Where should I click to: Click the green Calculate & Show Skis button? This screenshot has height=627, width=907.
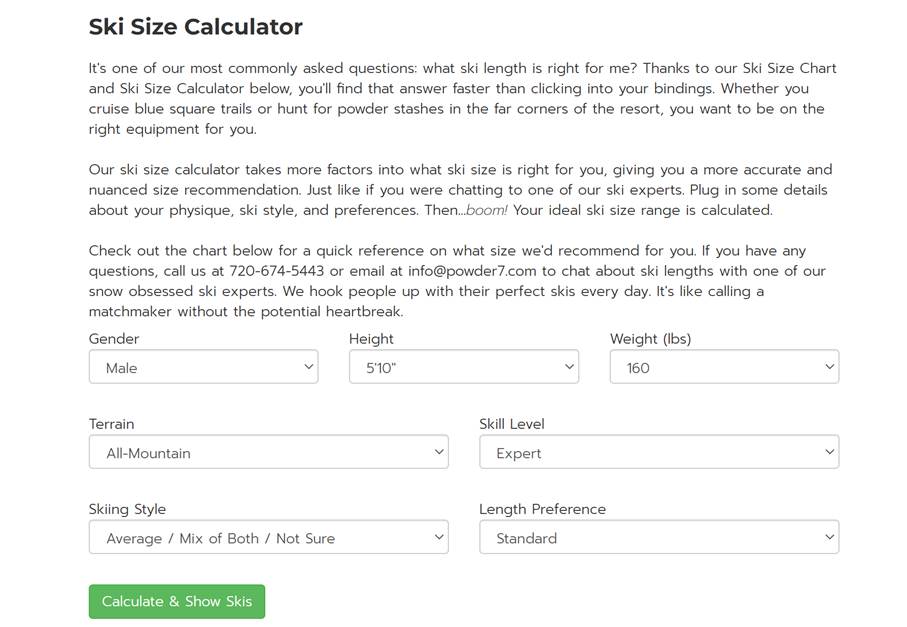[x=177, y=602]
